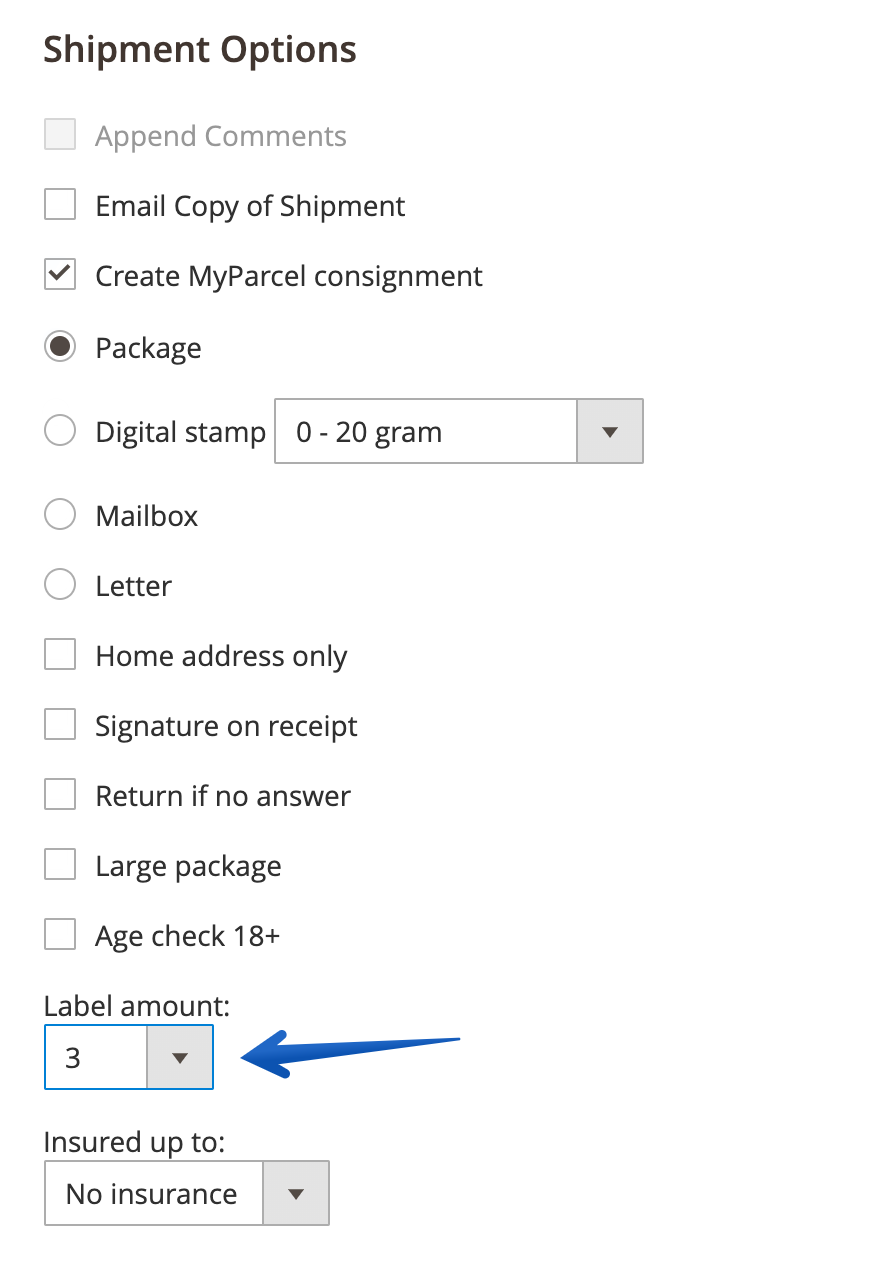Enable Home address only

(60, 656)
